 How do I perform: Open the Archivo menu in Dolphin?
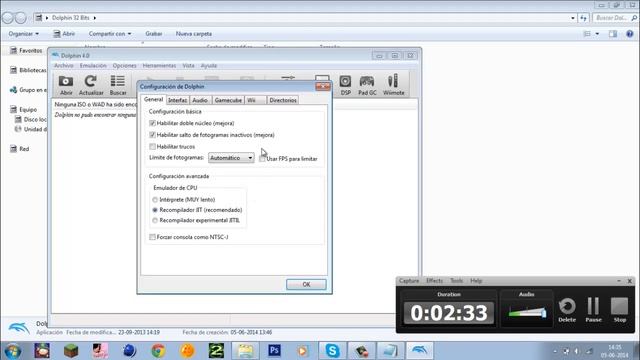64,66
